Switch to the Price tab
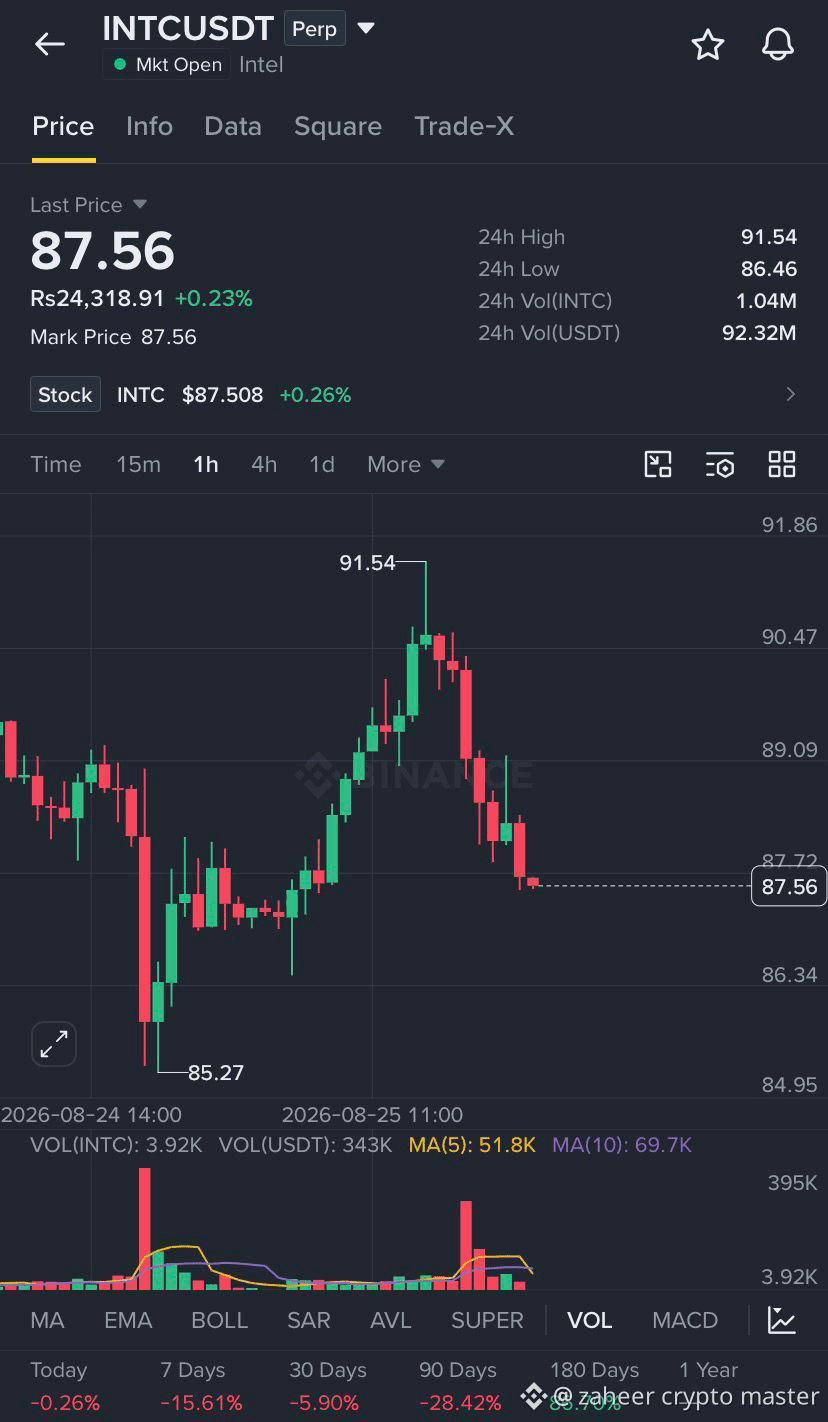 point(63,126)
